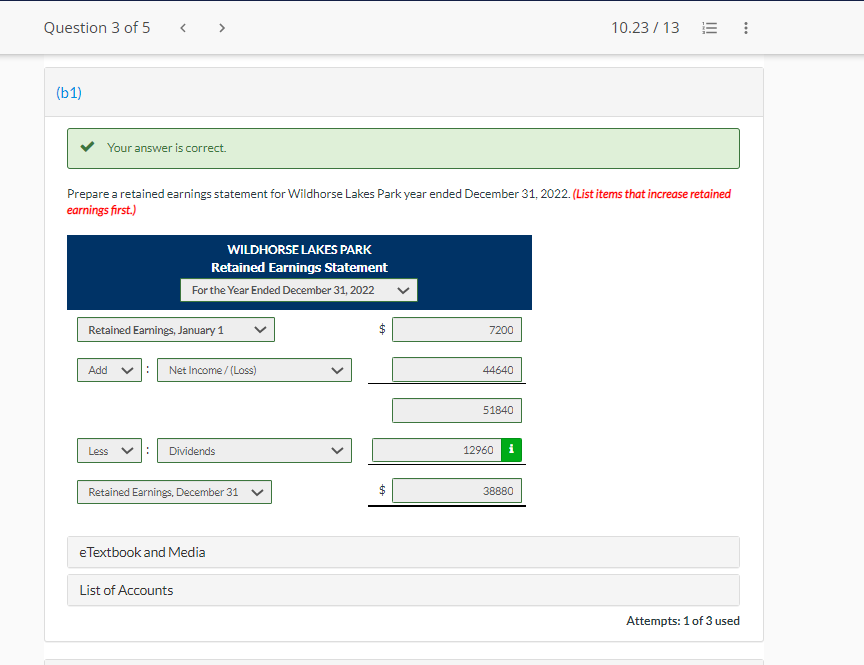Click the dollar sign beside Retained Earnings row
864x665 pixels.
click(381, 329)
